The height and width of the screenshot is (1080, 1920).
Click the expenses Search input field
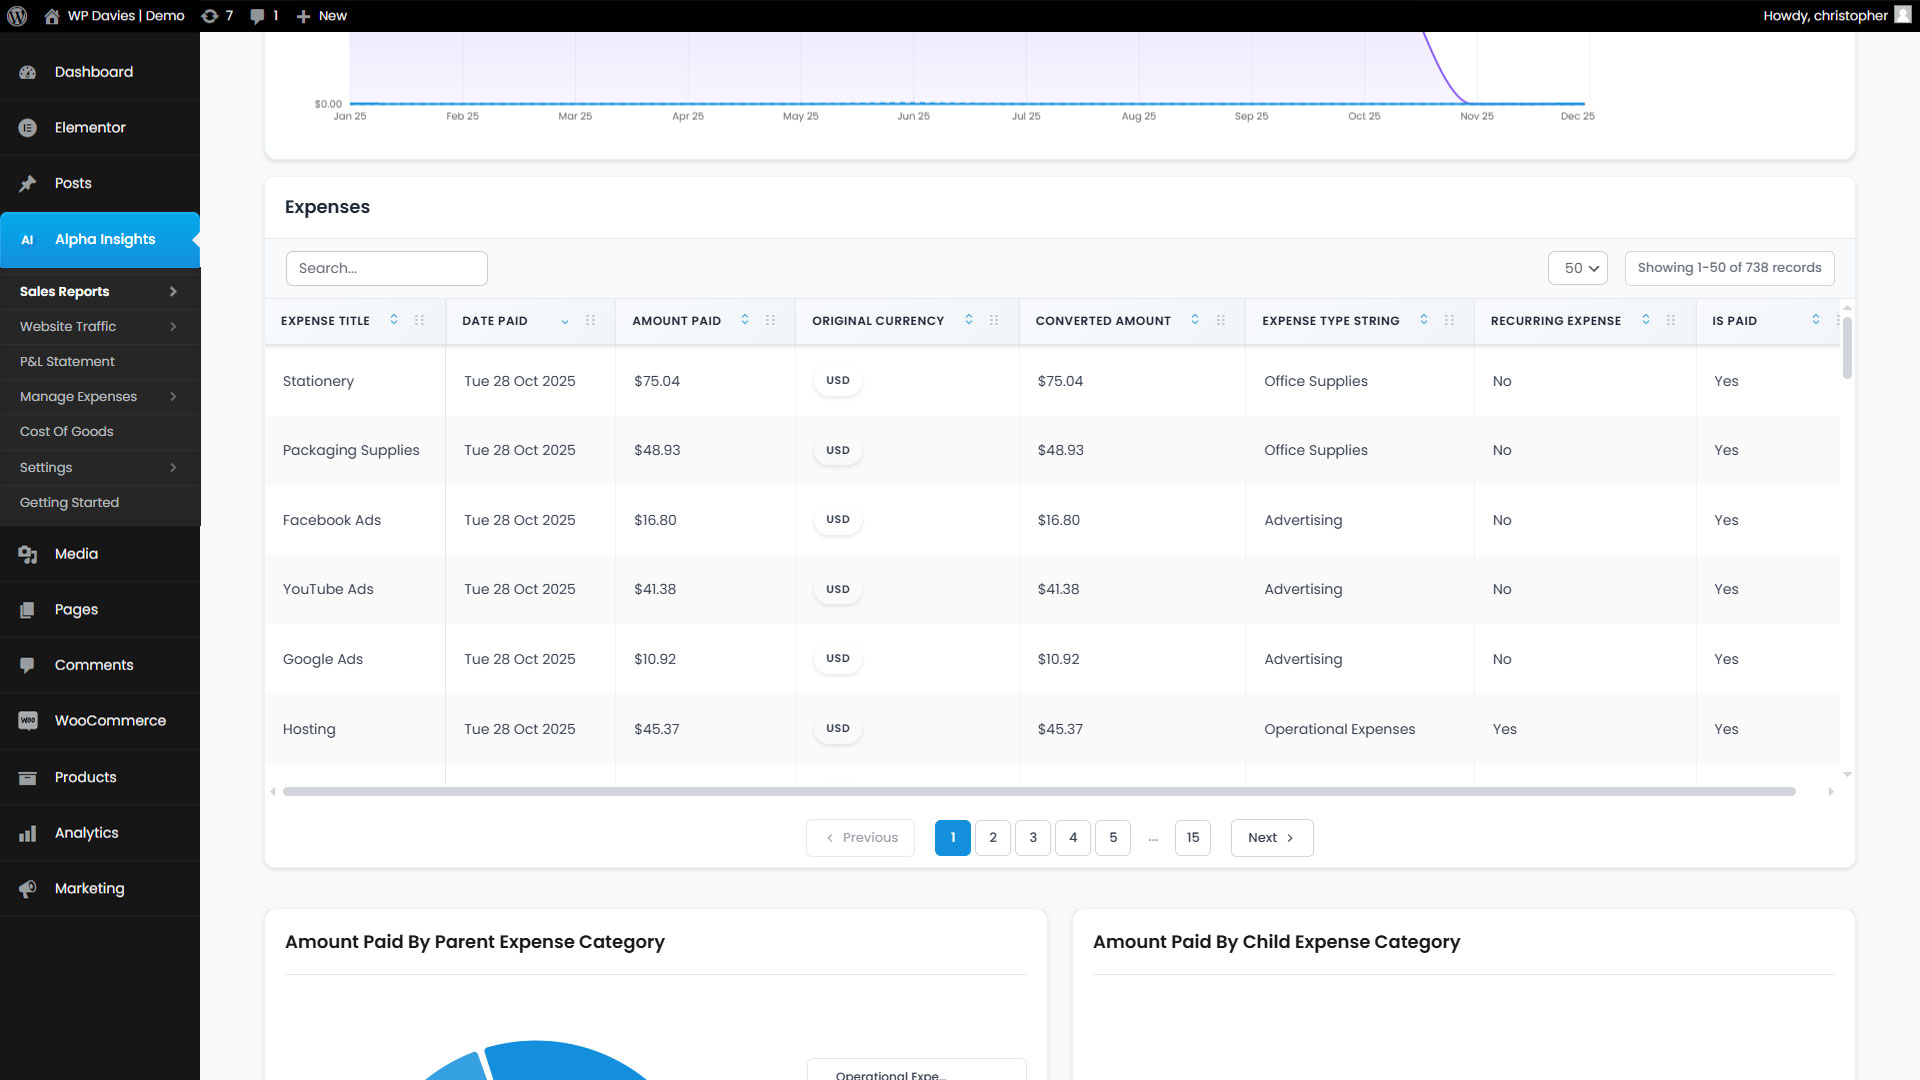point(386,268)
